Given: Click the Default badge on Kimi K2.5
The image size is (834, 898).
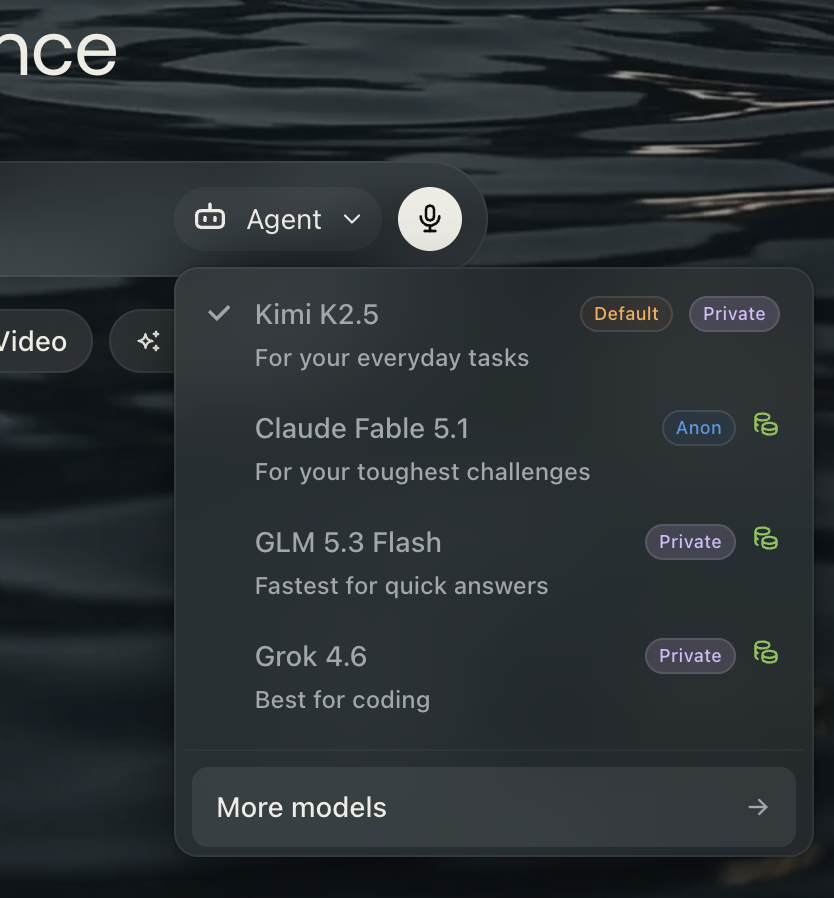Looking at the screenshot, I should click(x=626, y=314).
